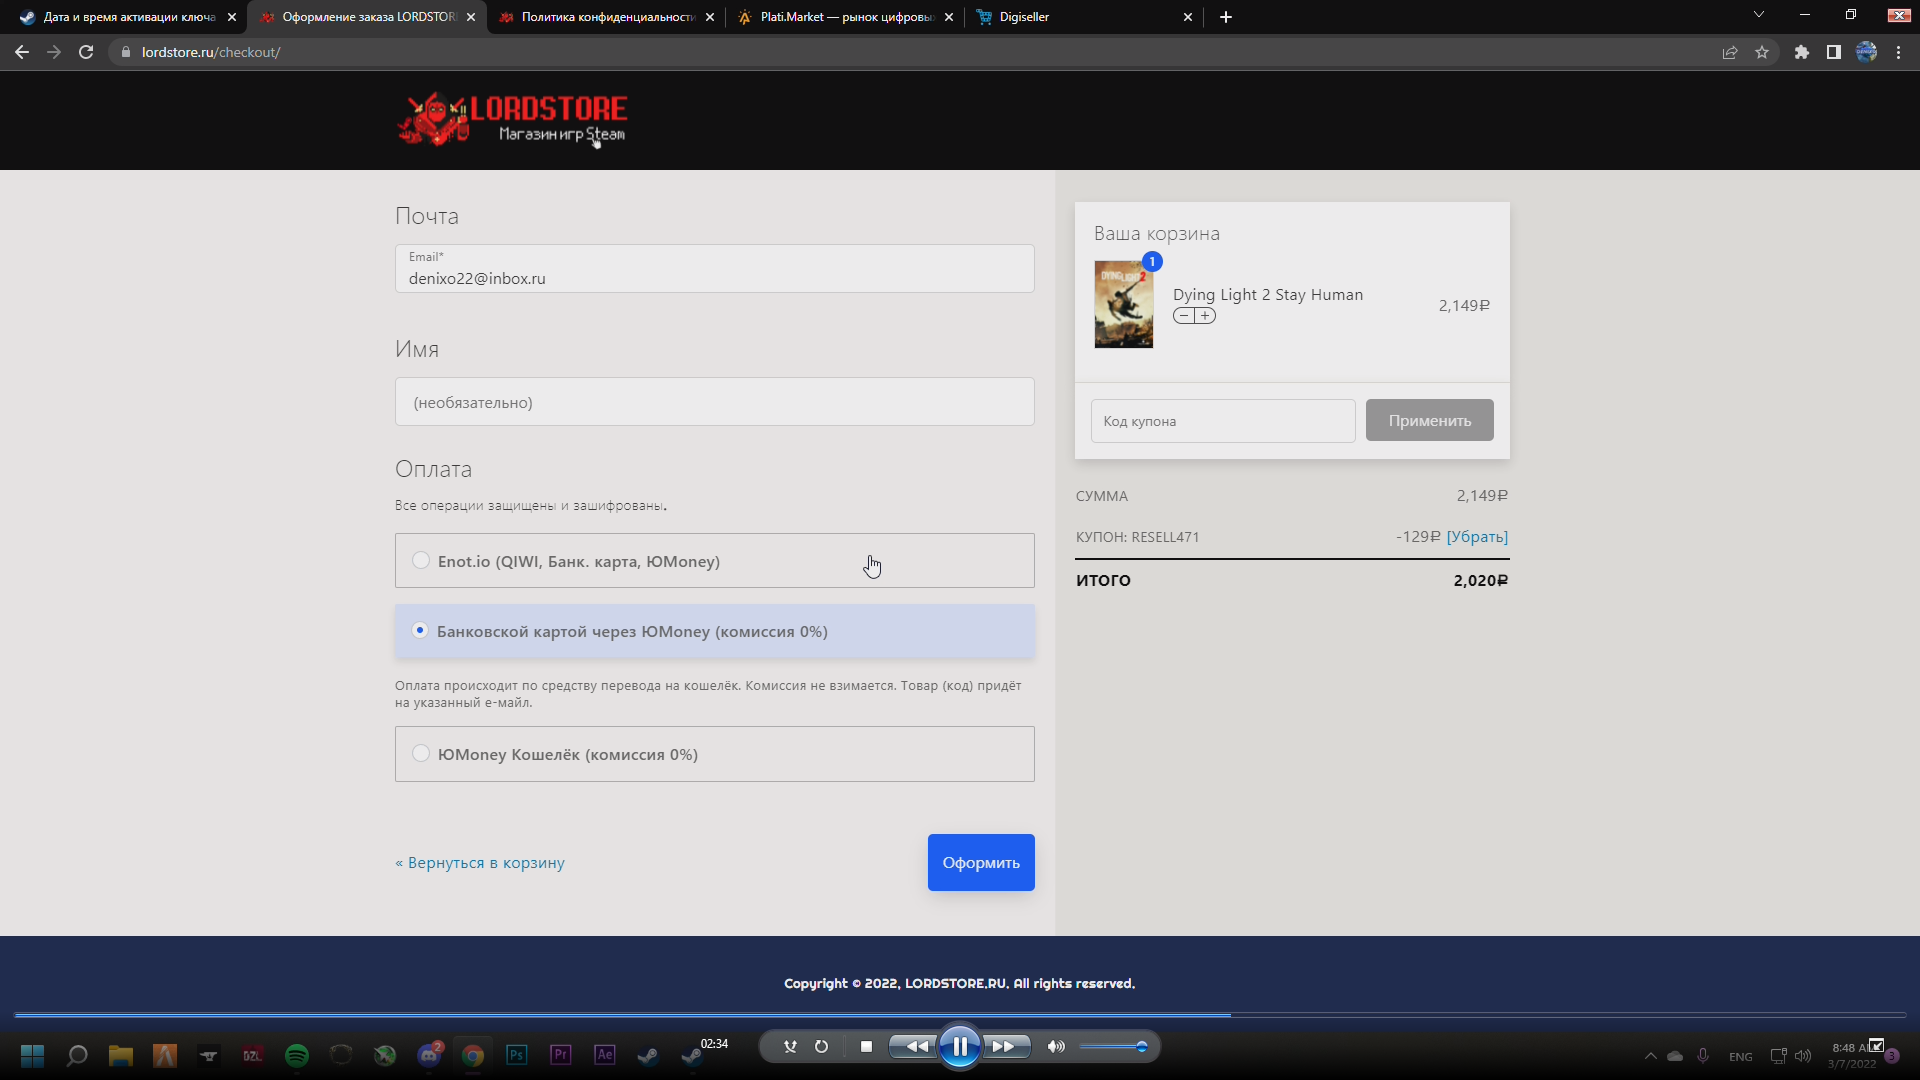Focus the optional name input field
The image size is (1920, 1080).
pos(715,402)
